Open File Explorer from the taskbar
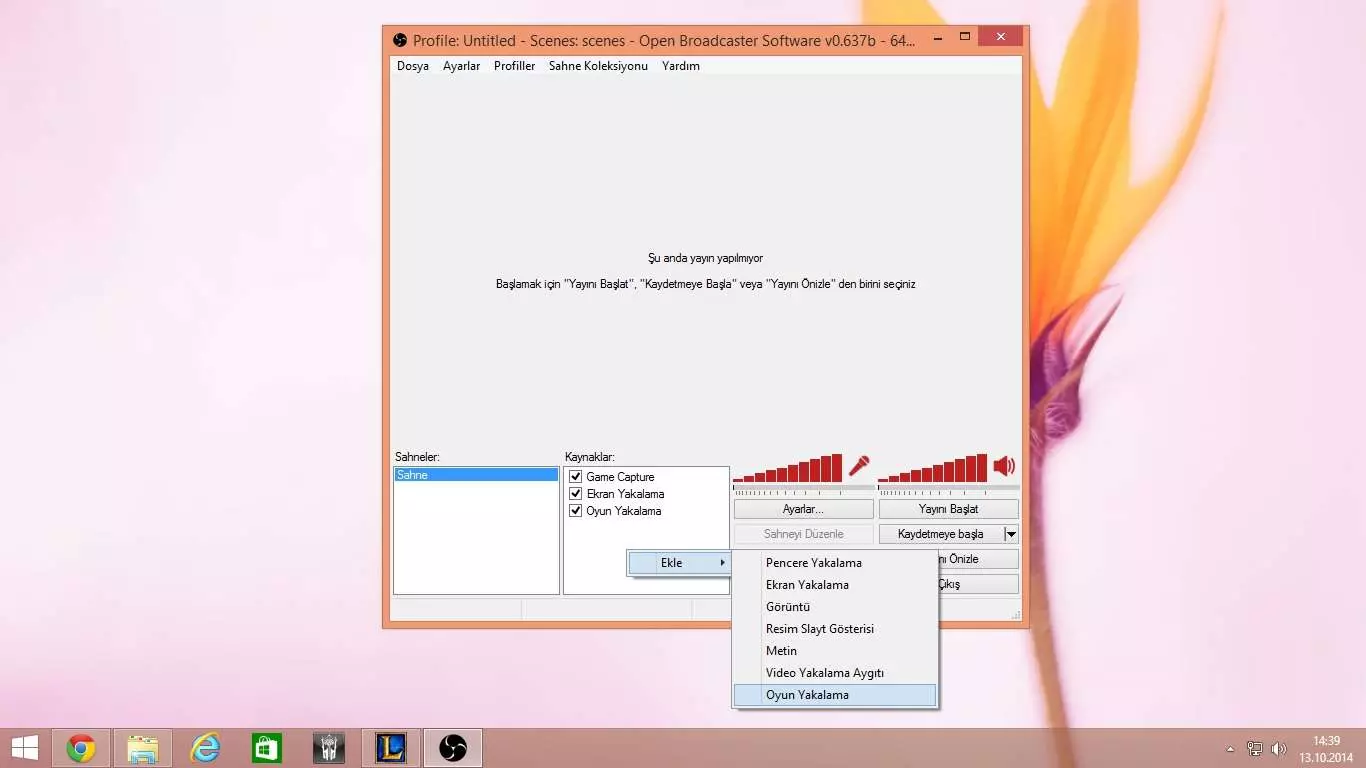Viewport: 1366px width, 768px height. 143,748
